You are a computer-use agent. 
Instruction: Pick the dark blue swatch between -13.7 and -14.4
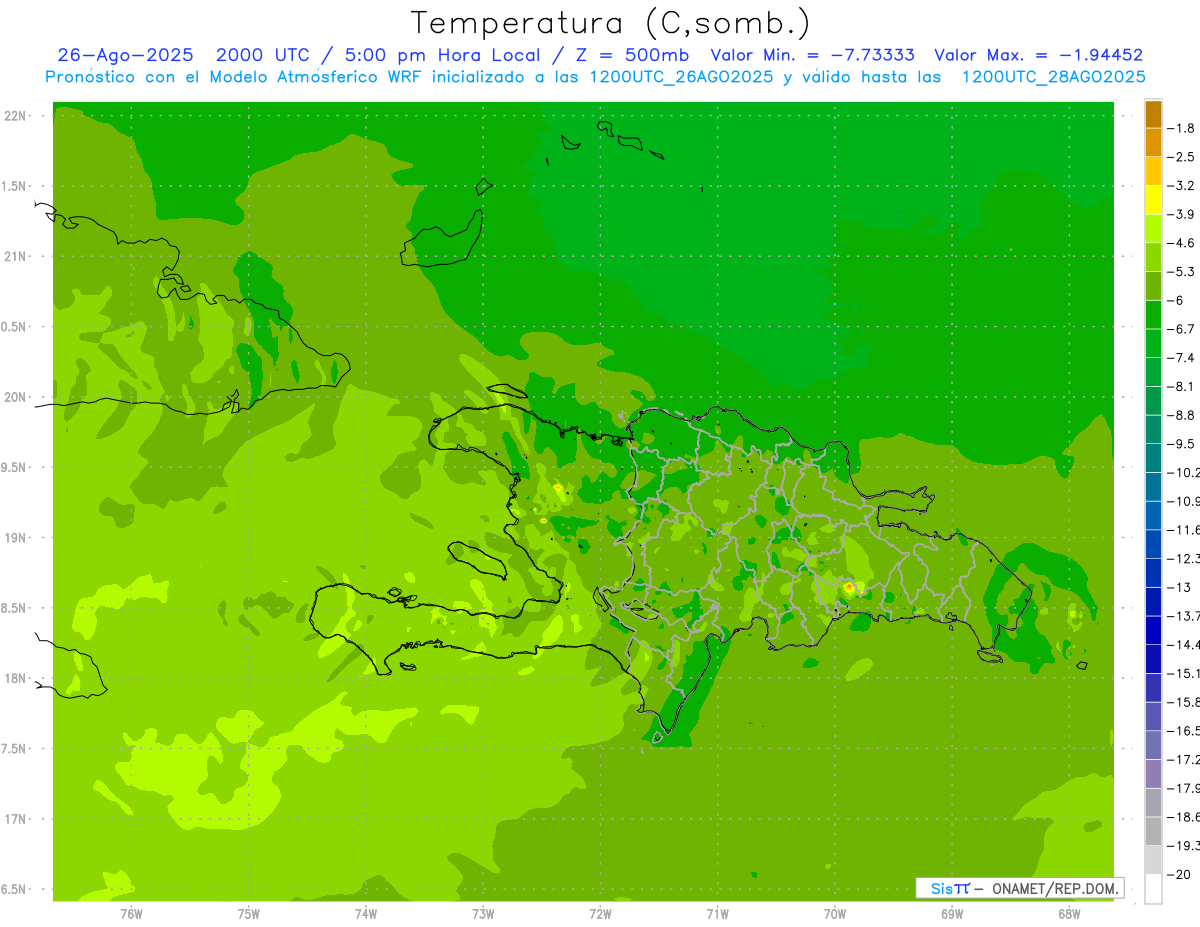pos(1153,630)
